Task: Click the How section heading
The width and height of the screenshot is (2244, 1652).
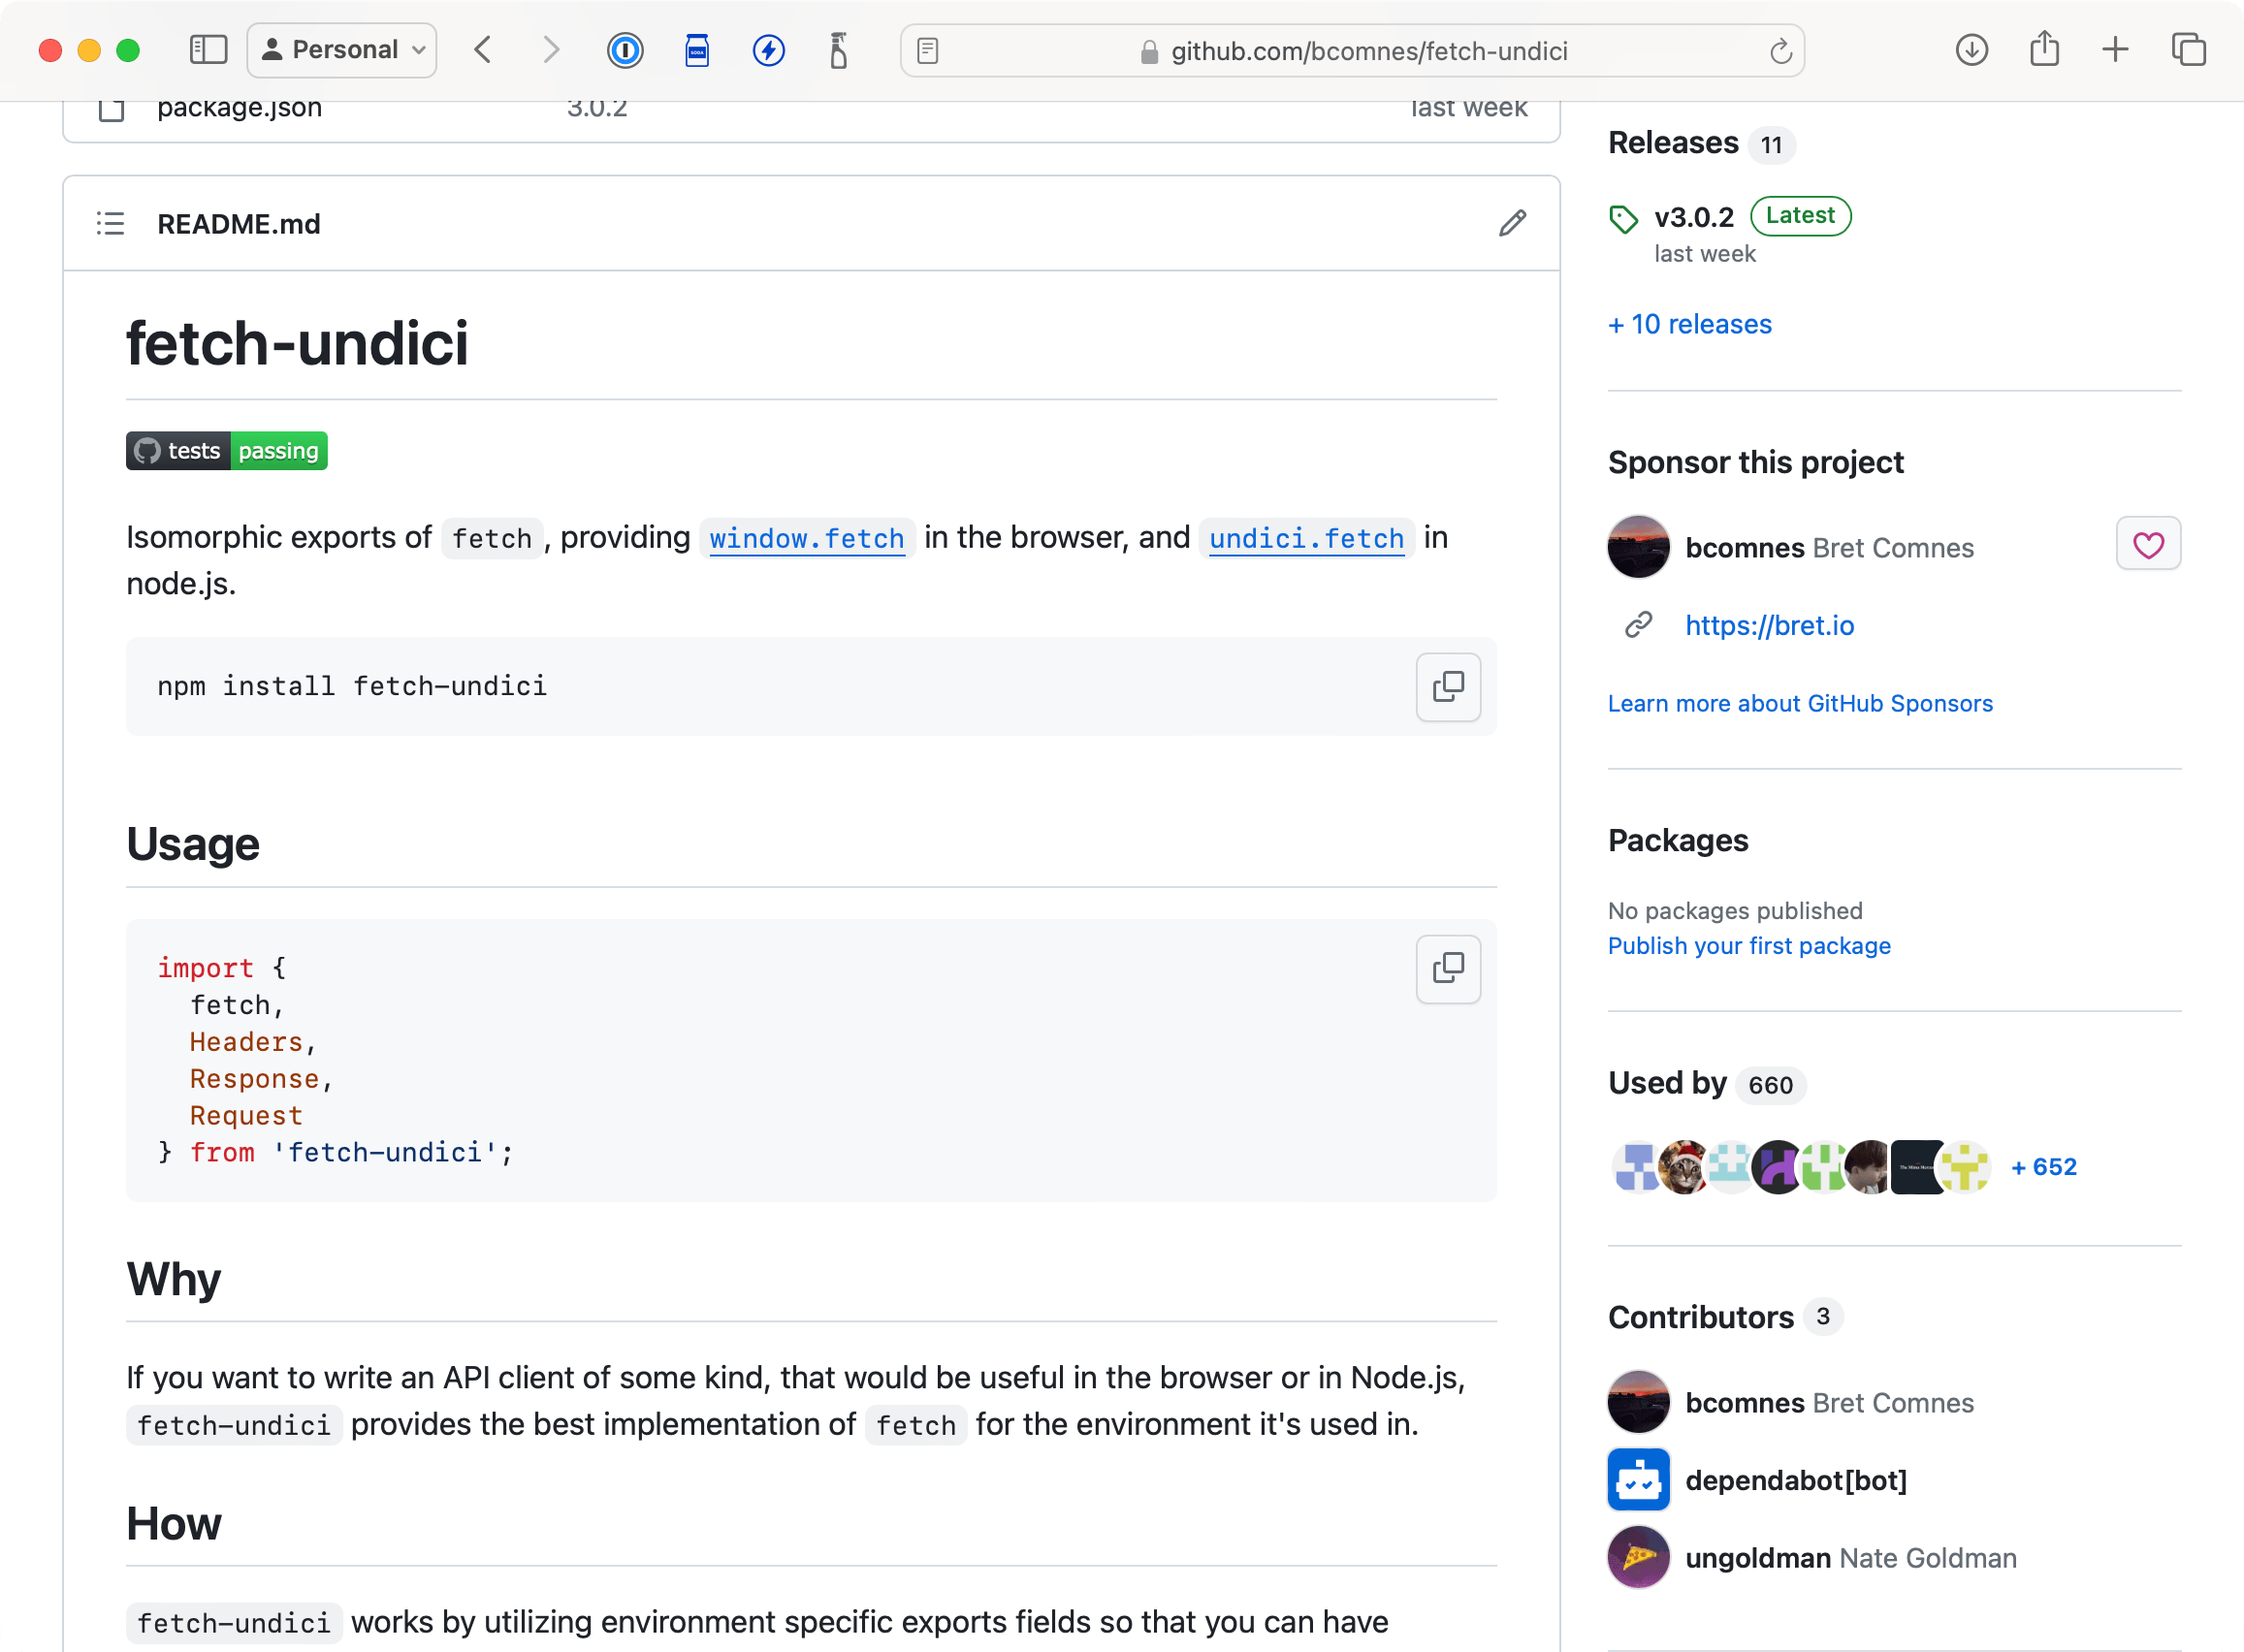Action: click(174, 1524)
